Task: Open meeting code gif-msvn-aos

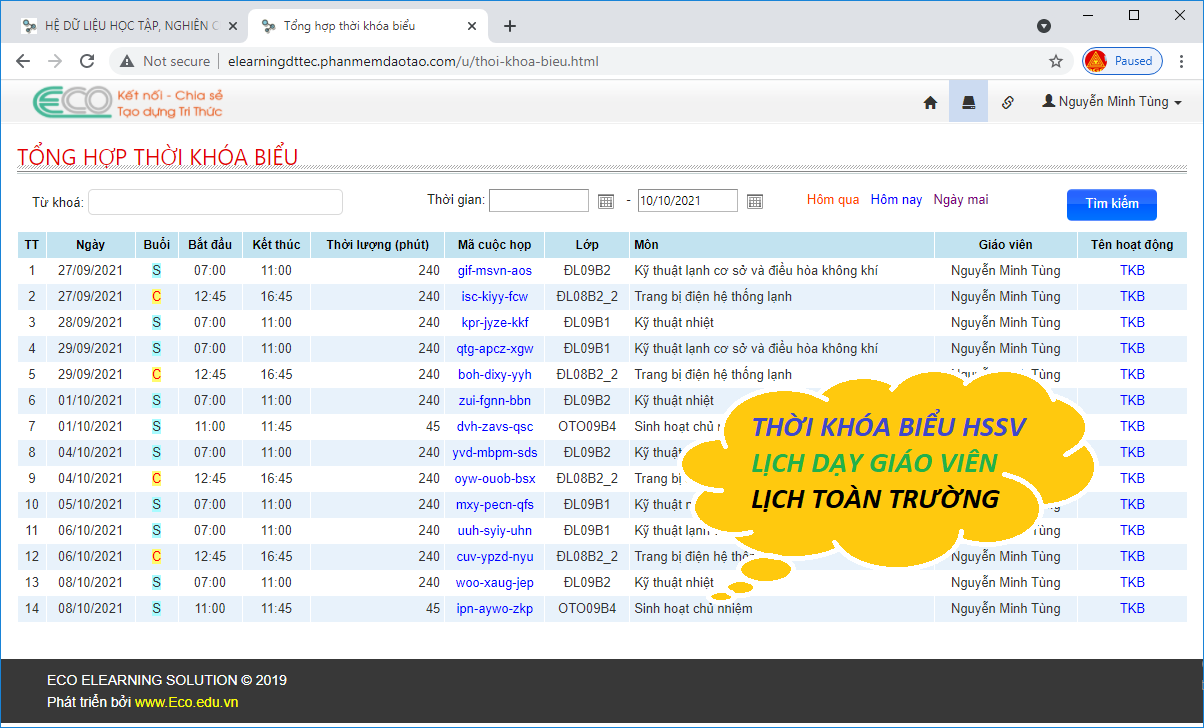Action: [x=495, y=271]
